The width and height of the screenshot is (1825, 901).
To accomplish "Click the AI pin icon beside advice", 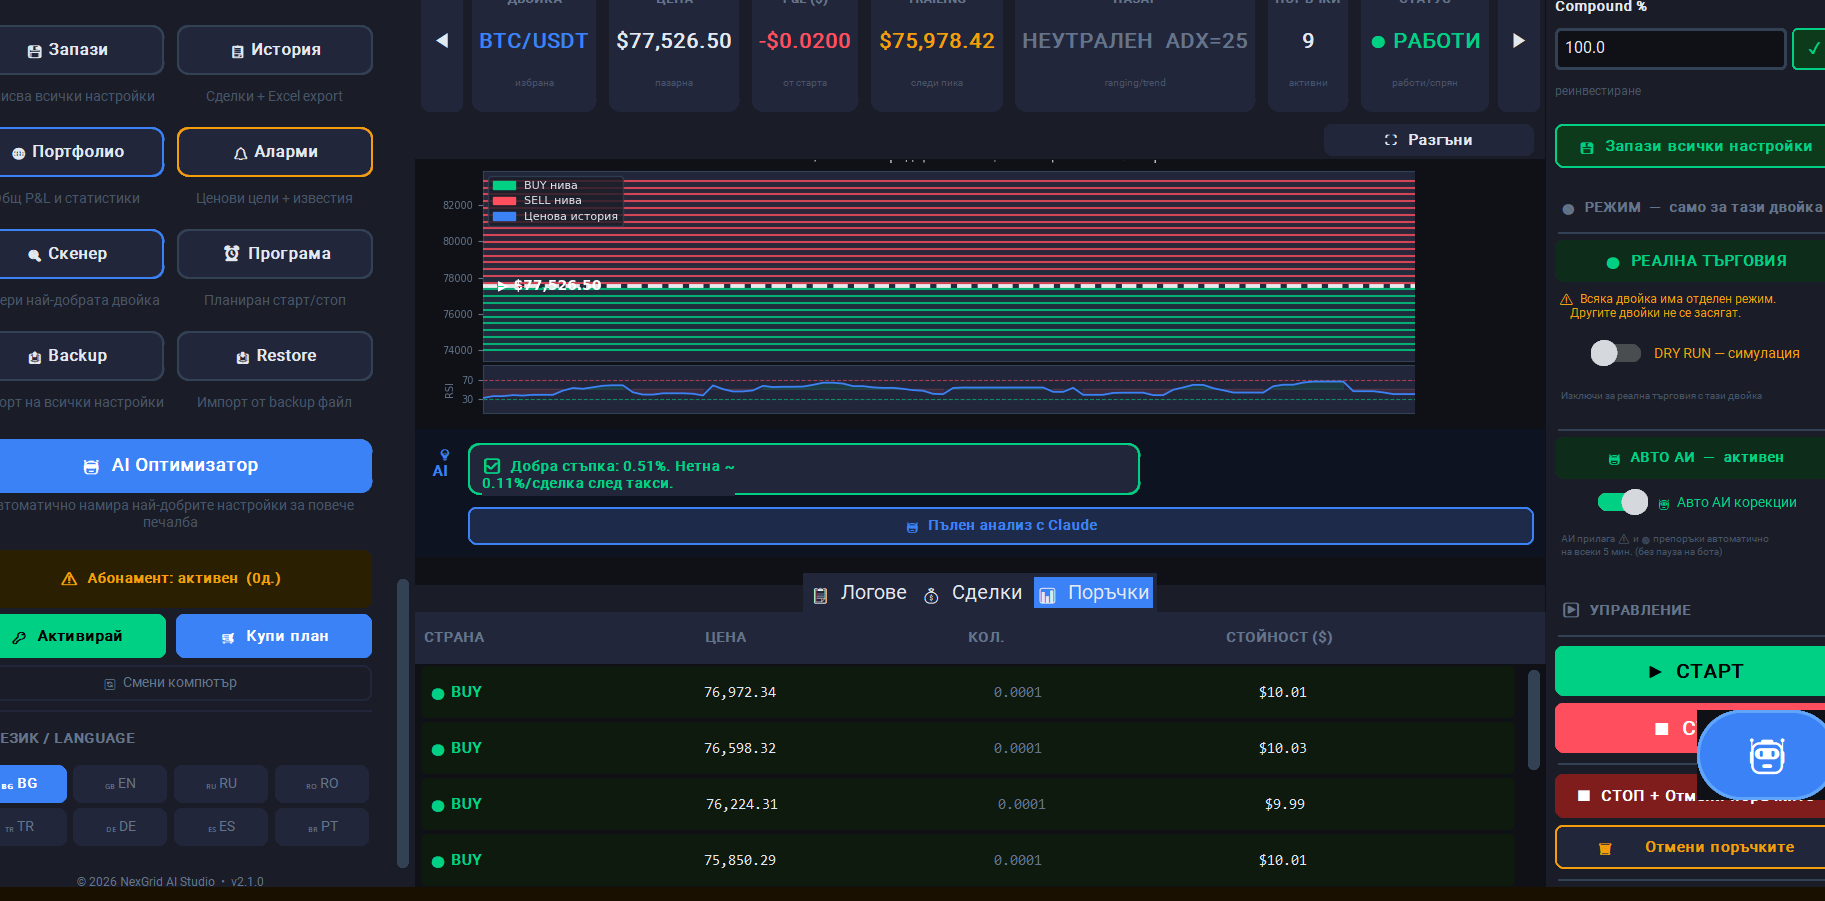I will coord(444,456).
